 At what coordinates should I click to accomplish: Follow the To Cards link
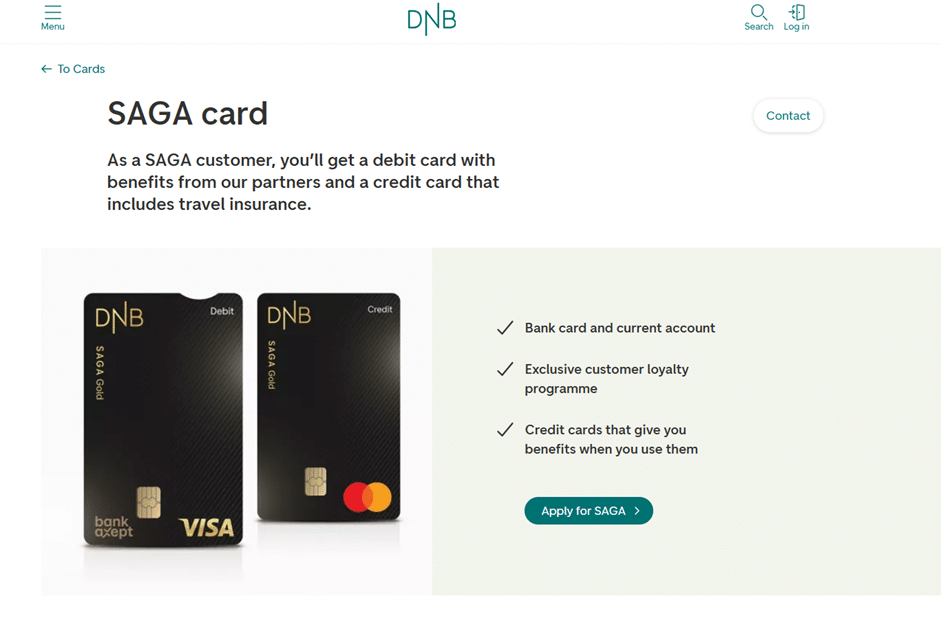[81, 69]
